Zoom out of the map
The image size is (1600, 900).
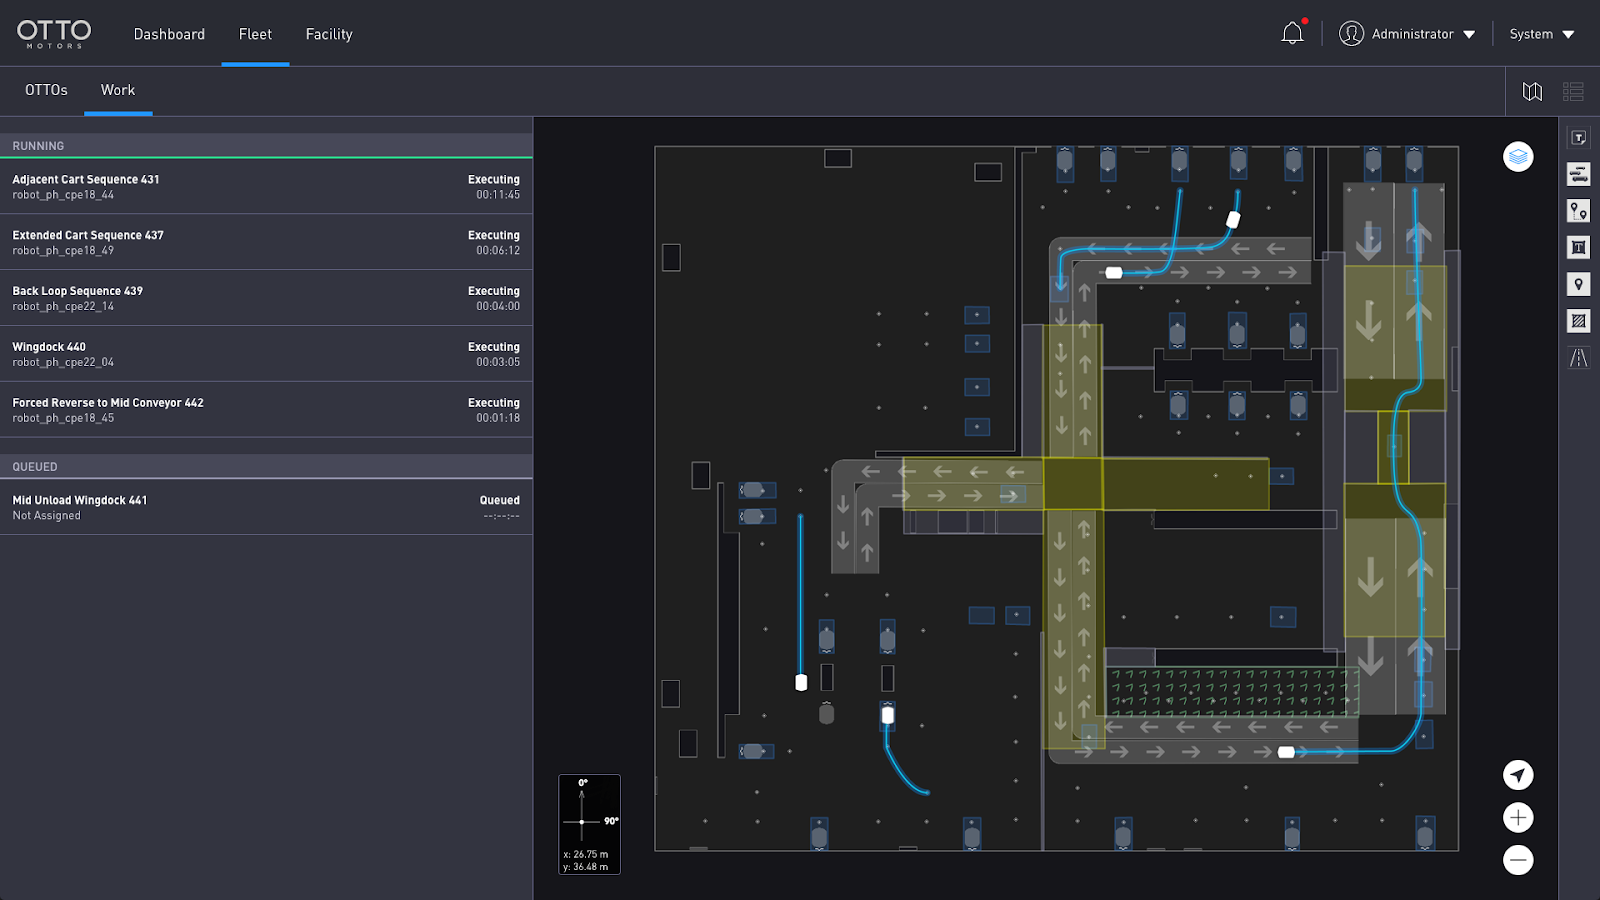pos(1518,860)
